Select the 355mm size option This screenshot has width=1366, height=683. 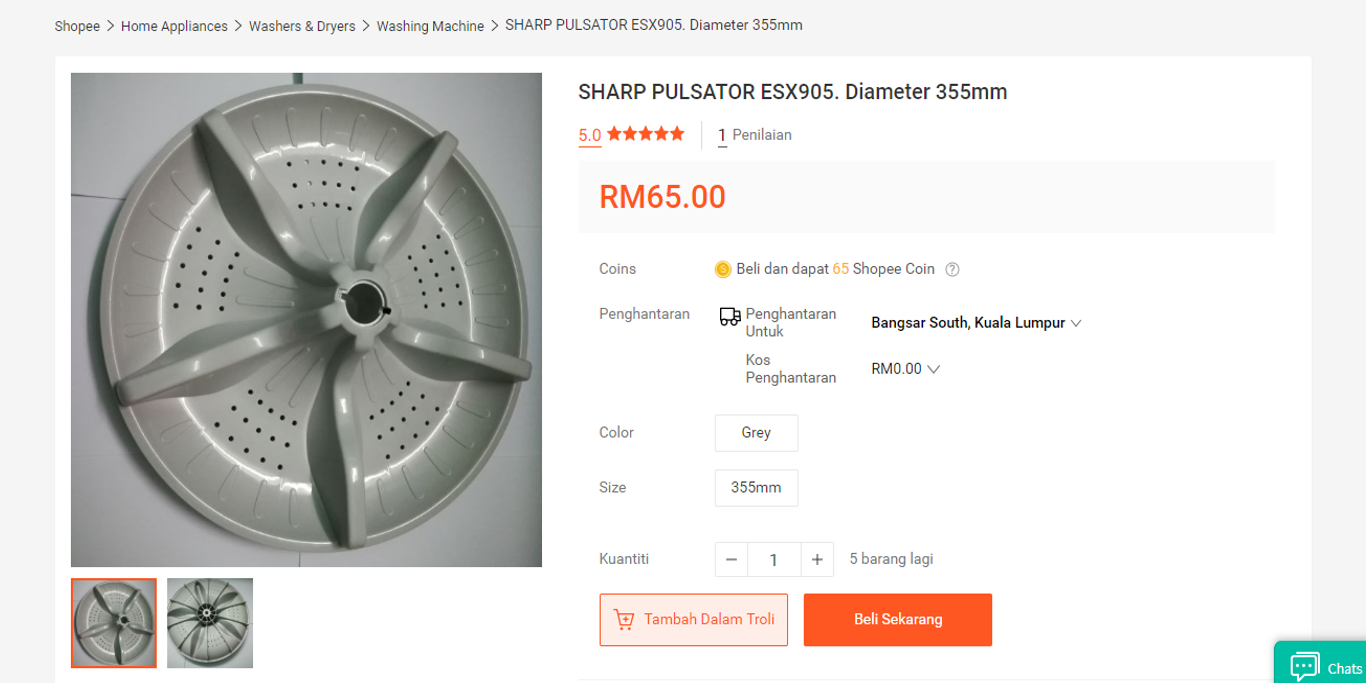[x=756, y=488]
